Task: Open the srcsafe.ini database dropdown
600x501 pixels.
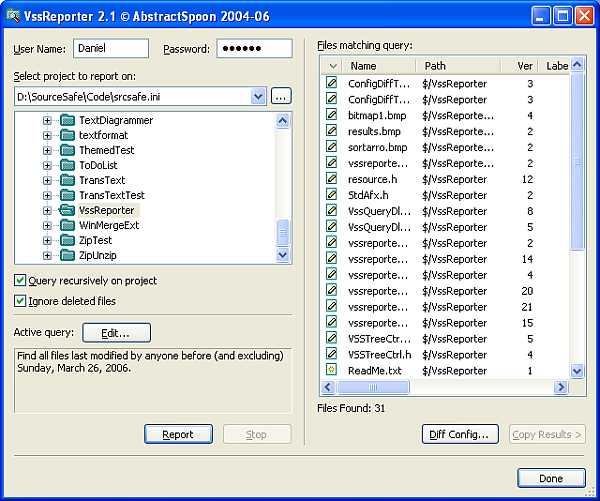Action: tap(258, 96)
